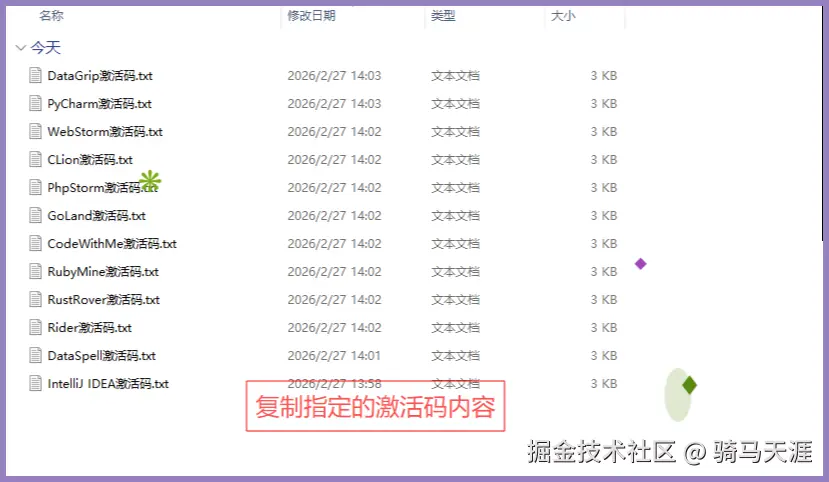Click 3 KB size in WebStorm row
The width and height of the screenshot is (829, 482).
pyautogui.click(x=604, y=132)
